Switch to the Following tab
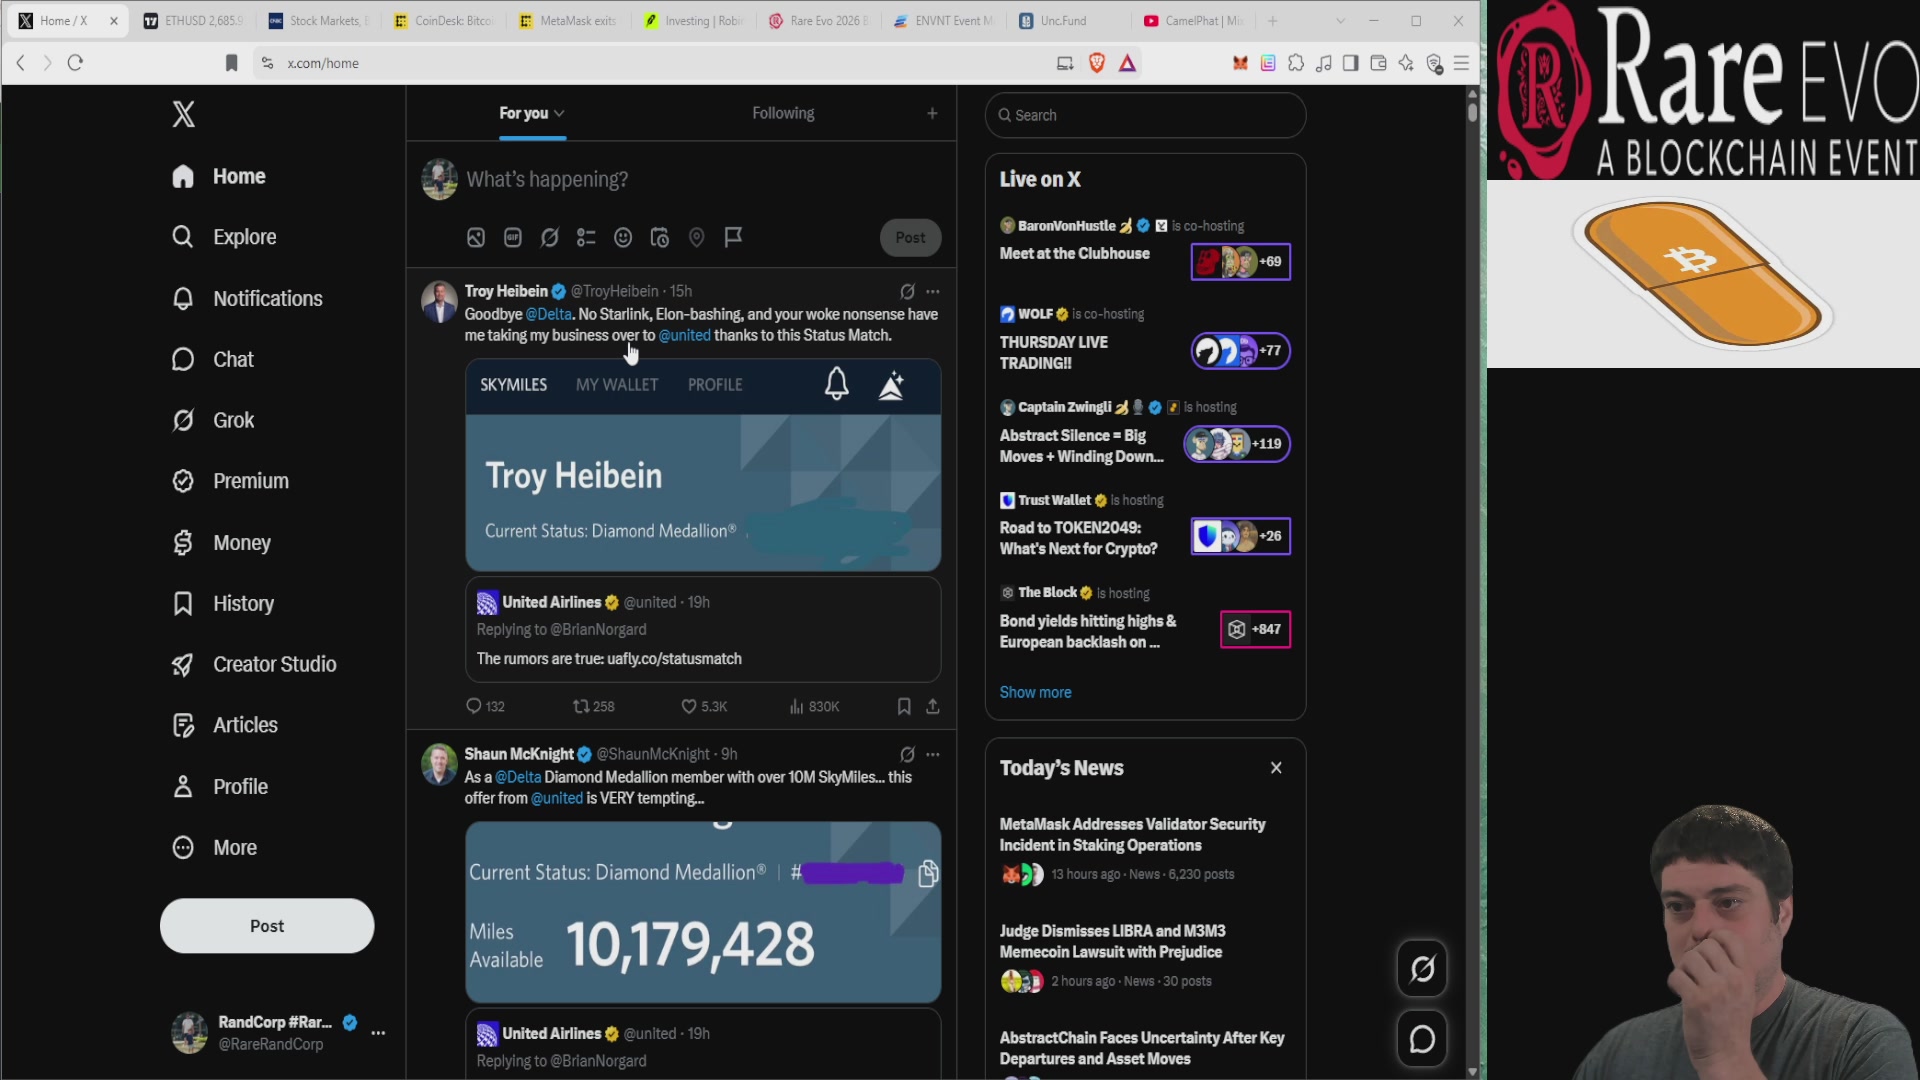Screen dimensions: 1920x1080 pyautogui.click(x=783, y=113)
